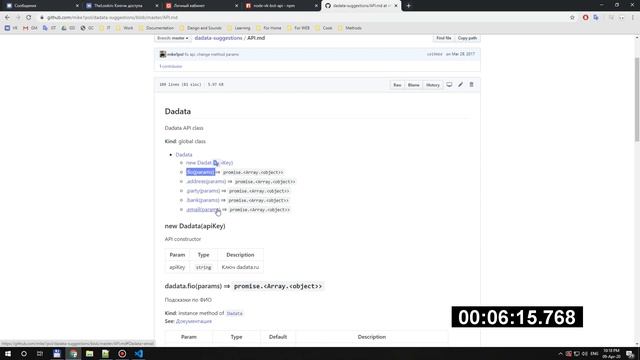Open the new Dadata(apiKey) anchor link
The height and width of the screenshot is (360, 640).
(209, 163)
